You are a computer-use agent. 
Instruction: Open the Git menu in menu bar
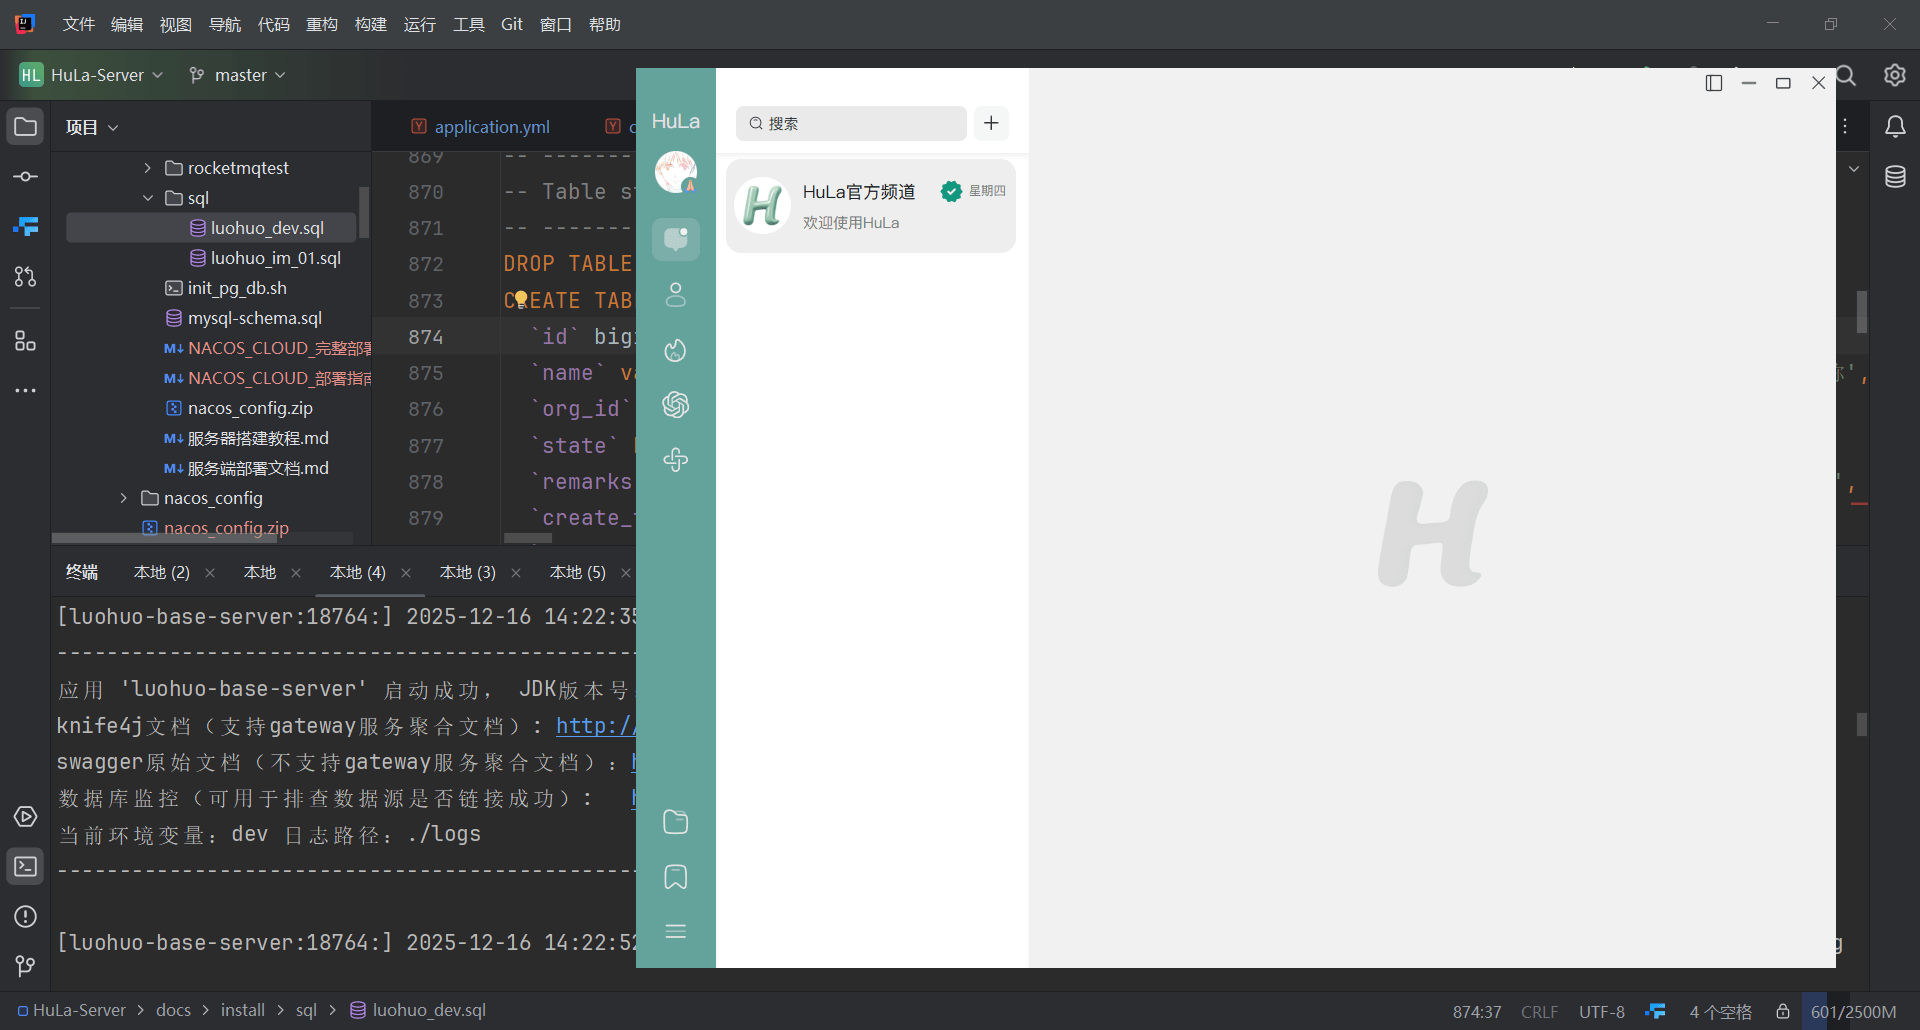(x=511, y=24)
